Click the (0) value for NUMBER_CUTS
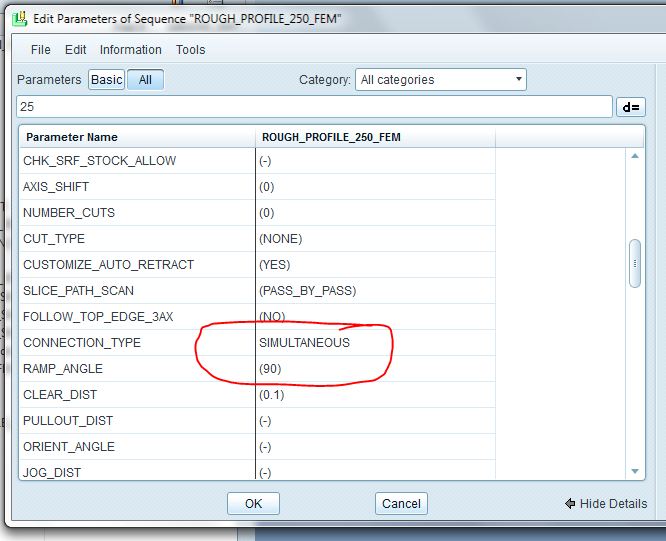The width and height of the screenshot is (666, 541). pos(267,213)
